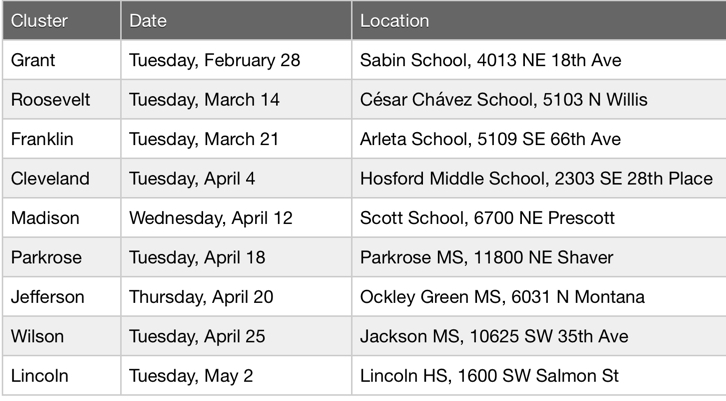Click the Location column header
The width and height of the screenshot is (726, 401).
539,20
